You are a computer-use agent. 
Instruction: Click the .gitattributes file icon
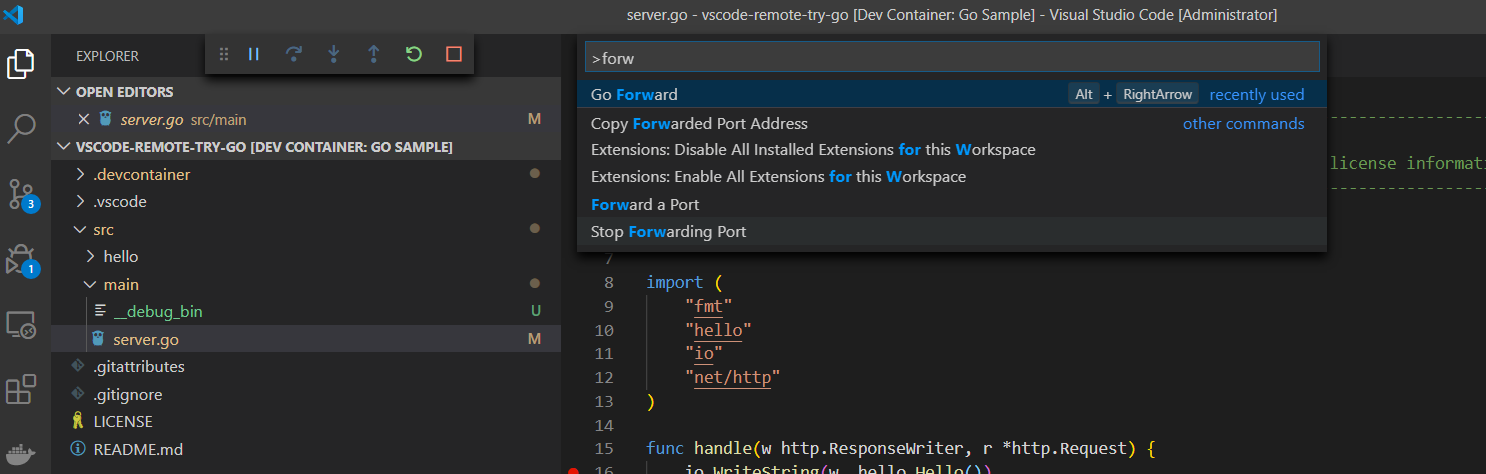tap(79, 366)
